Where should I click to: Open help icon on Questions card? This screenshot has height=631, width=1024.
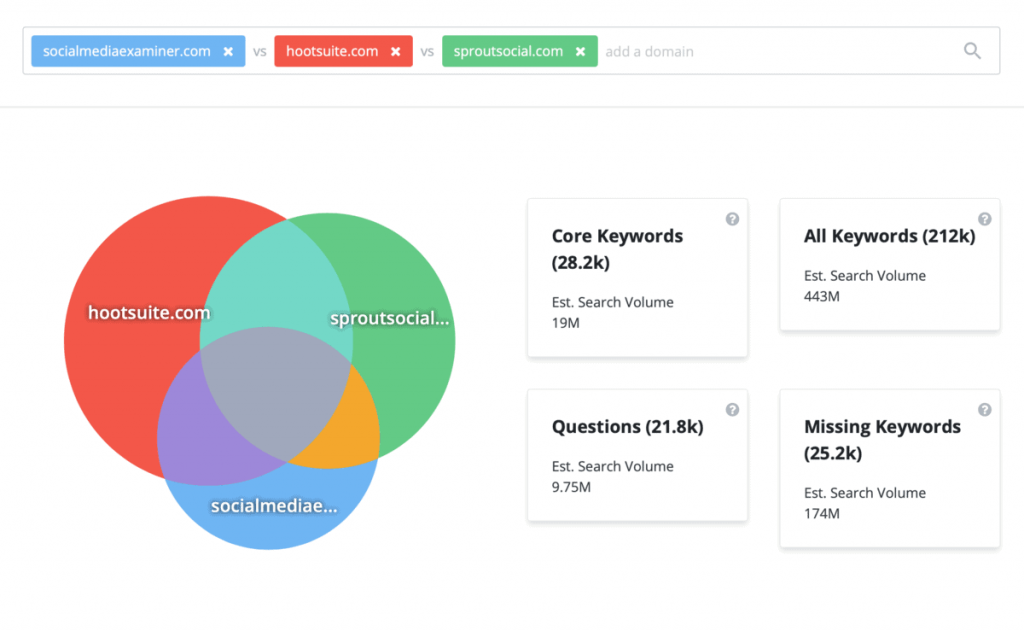click(732, 409)
